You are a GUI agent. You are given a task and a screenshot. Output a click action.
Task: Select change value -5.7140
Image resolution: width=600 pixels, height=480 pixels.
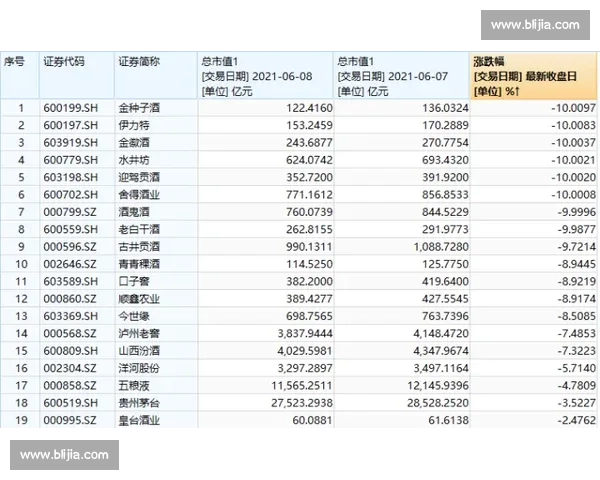(x=577, y=368)
